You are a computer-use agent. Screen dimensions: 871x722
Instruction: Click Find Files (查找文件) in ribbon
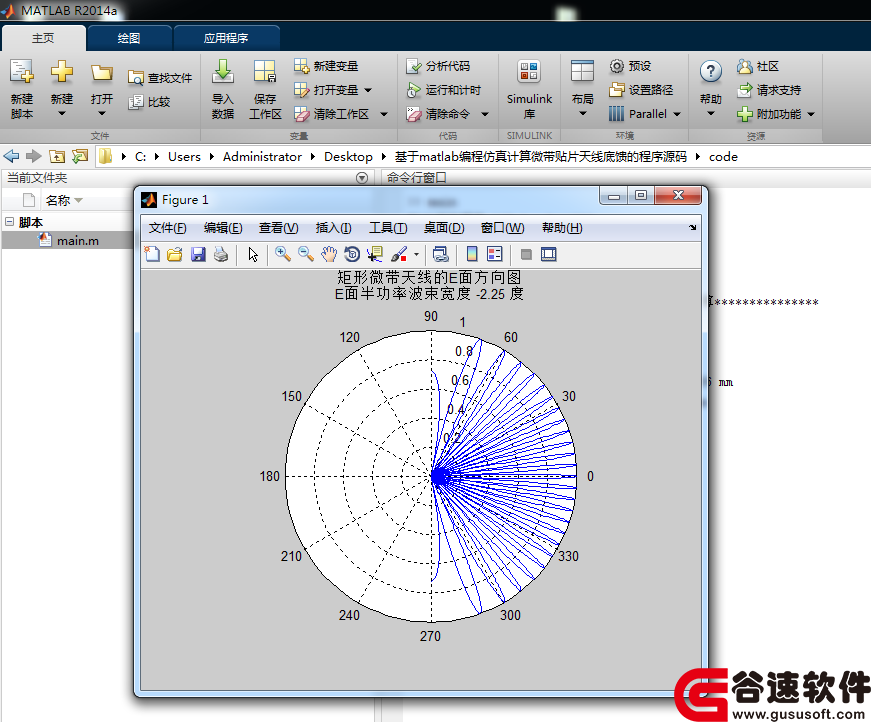click(x=160, y=78)
